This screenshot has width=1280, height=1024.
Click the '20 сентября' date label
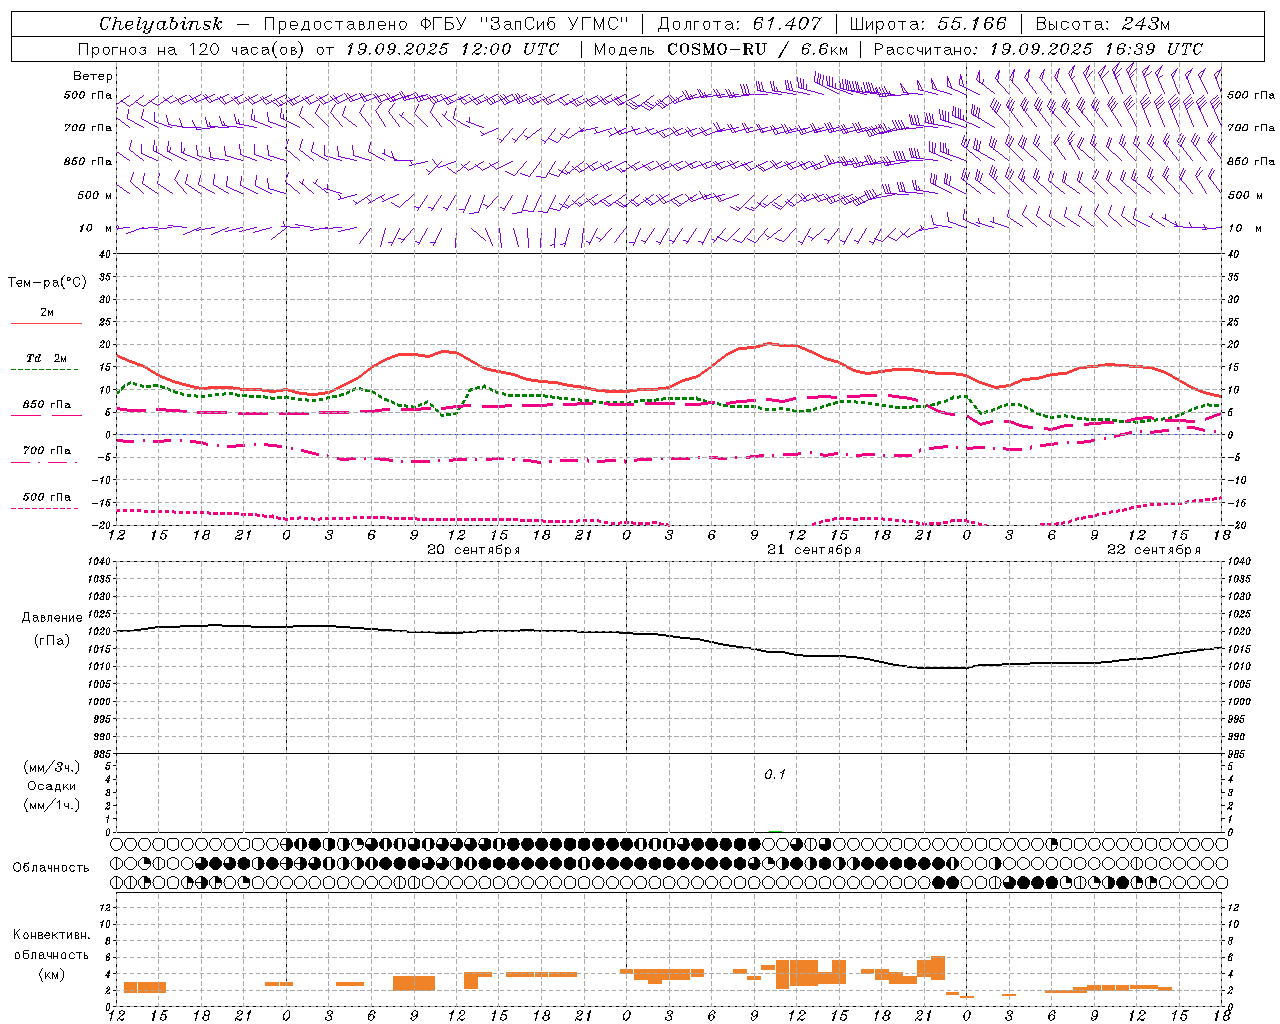(474, 550)
